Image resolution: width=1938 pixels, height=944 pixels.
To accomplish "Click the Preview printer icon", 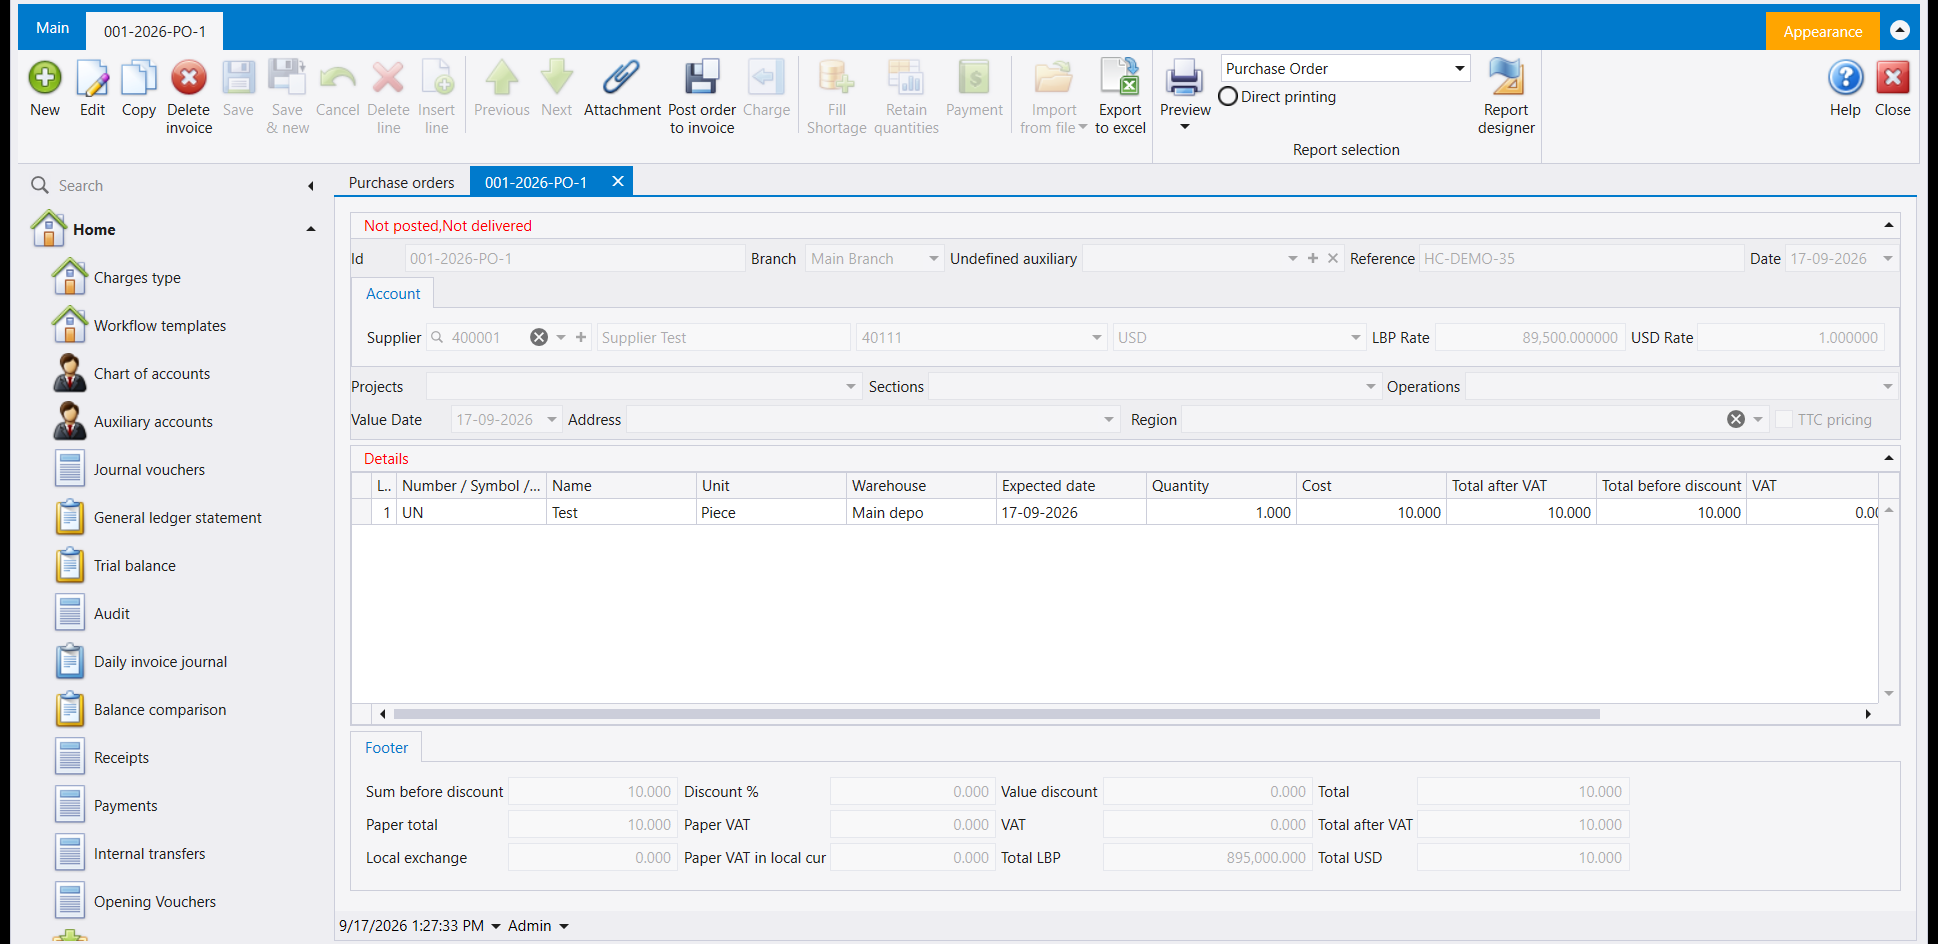I will [x=1185, y=78].
